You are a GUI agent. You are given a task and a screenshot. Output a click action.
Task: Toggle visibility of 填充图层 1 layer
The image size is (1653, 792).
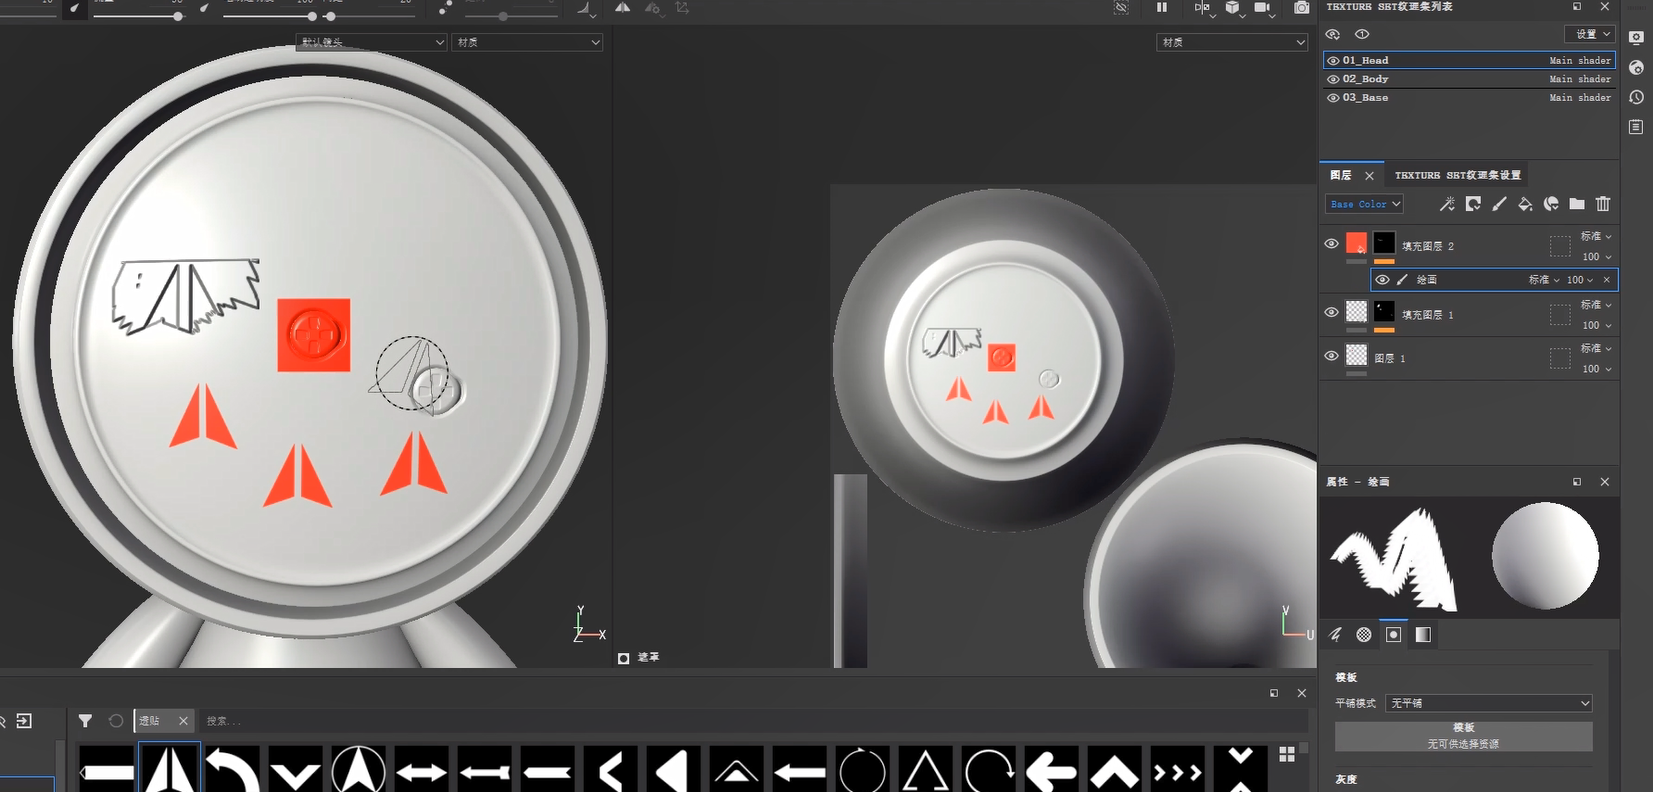click(1331, 312)
